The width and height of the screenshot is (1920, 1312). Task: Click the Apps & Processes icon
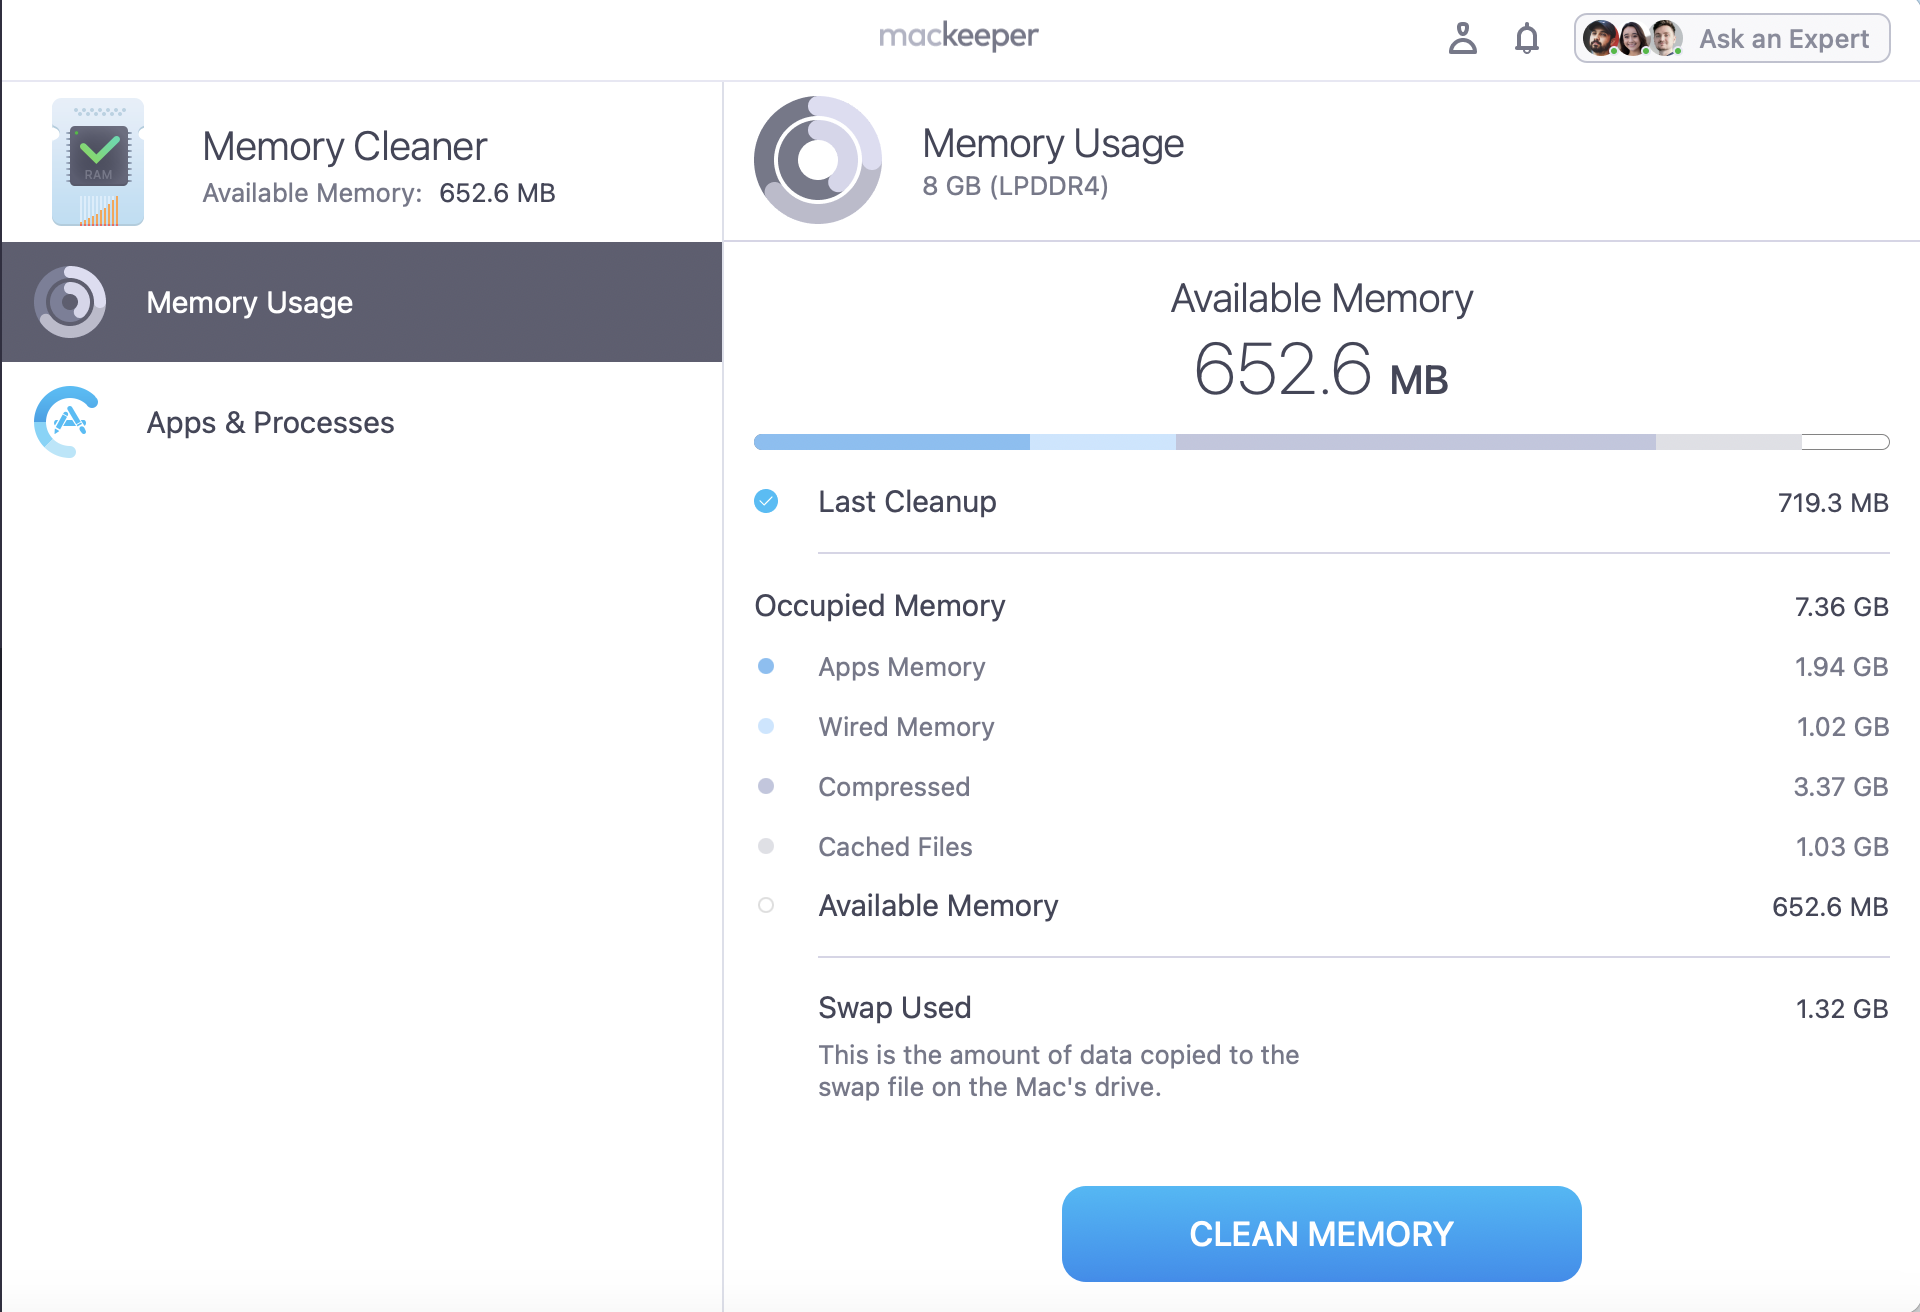pyautogui.click(x=66, y=422)
